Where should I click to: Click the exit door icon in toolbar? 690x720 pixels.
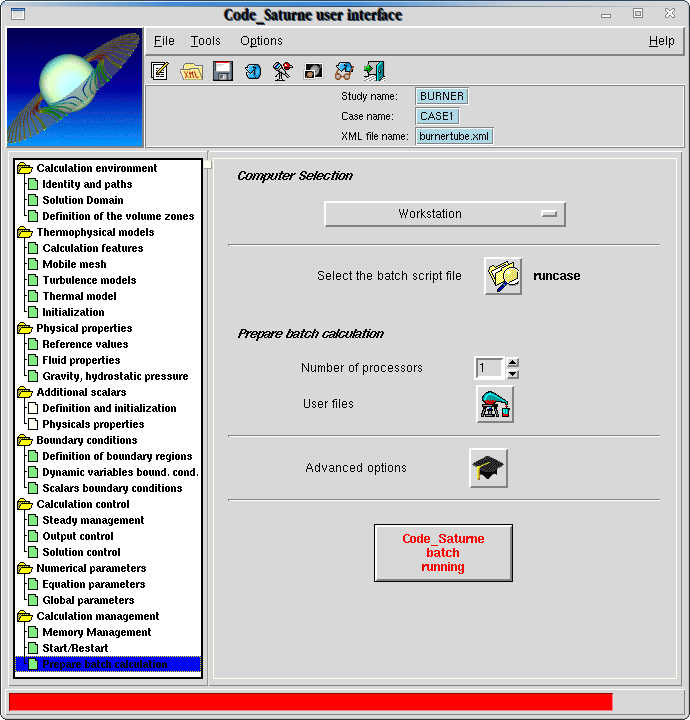(x=374, y=71)
